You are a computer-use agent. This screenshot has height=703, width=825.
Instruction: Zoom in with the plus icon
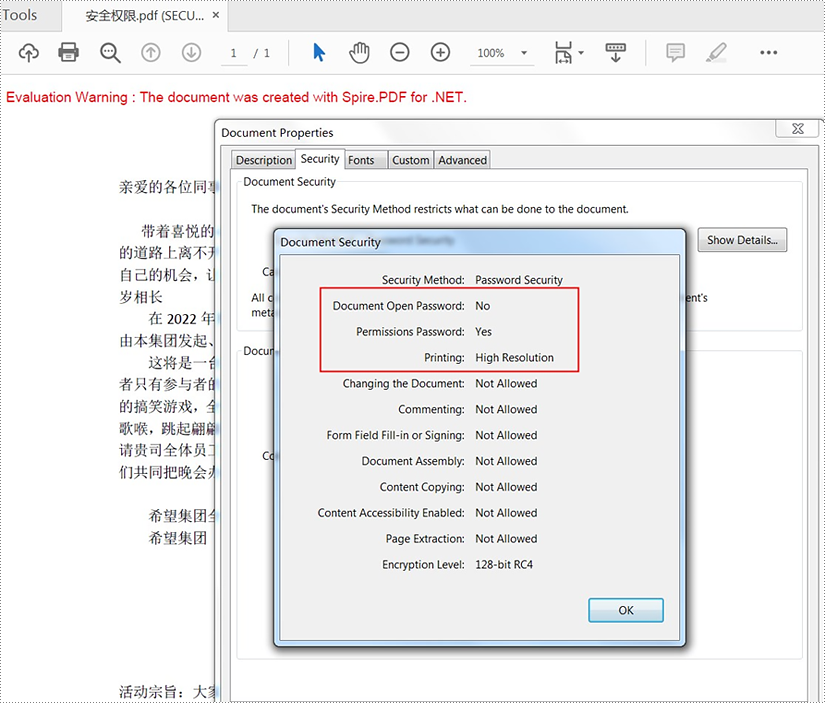pos(440,53)
